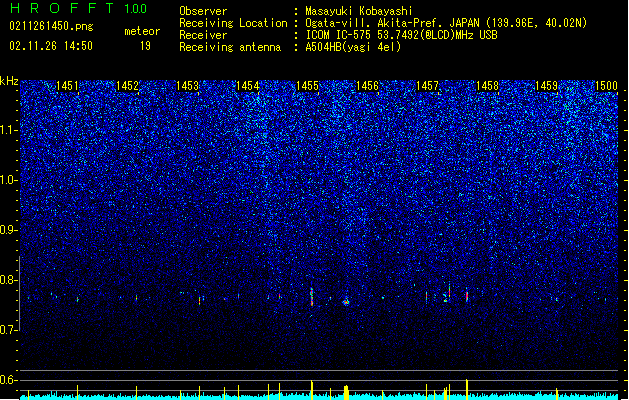Click the 1459 time label
Screen dimensions: 629x400
[x=547, y=86]
